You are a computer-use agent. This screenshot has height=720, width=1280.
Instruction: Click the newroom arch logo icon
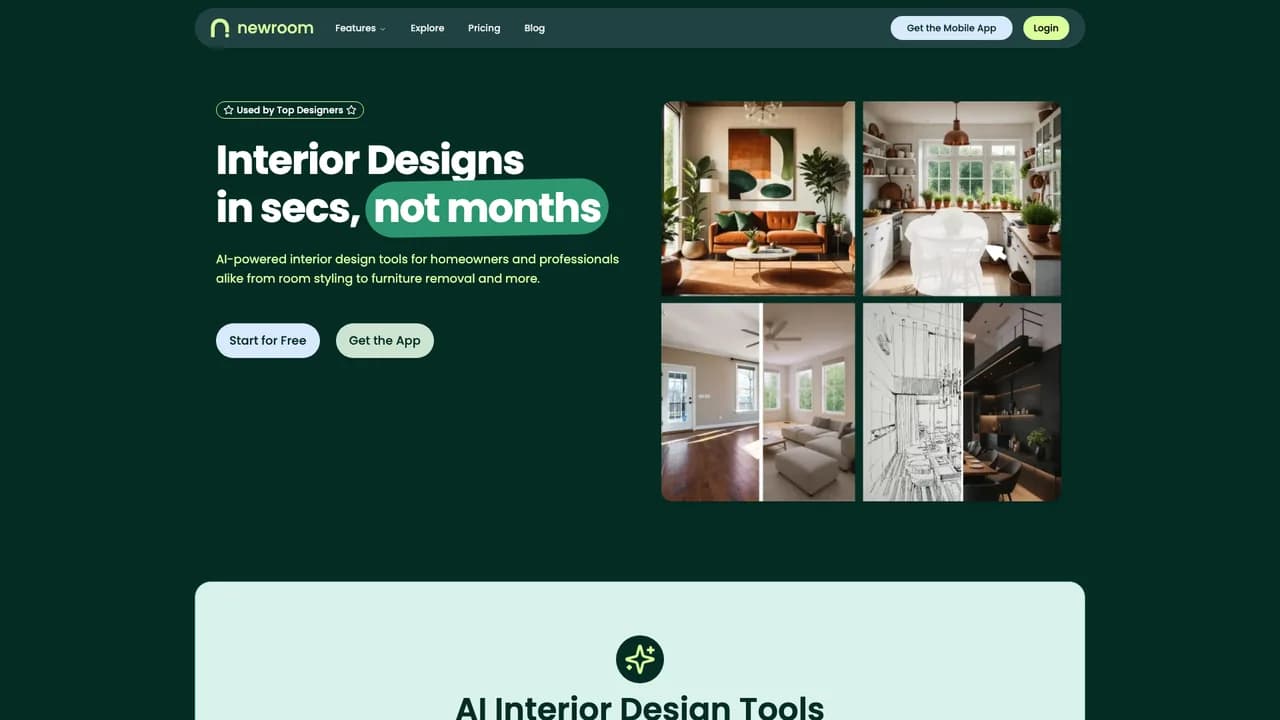[x=220, y=28]
